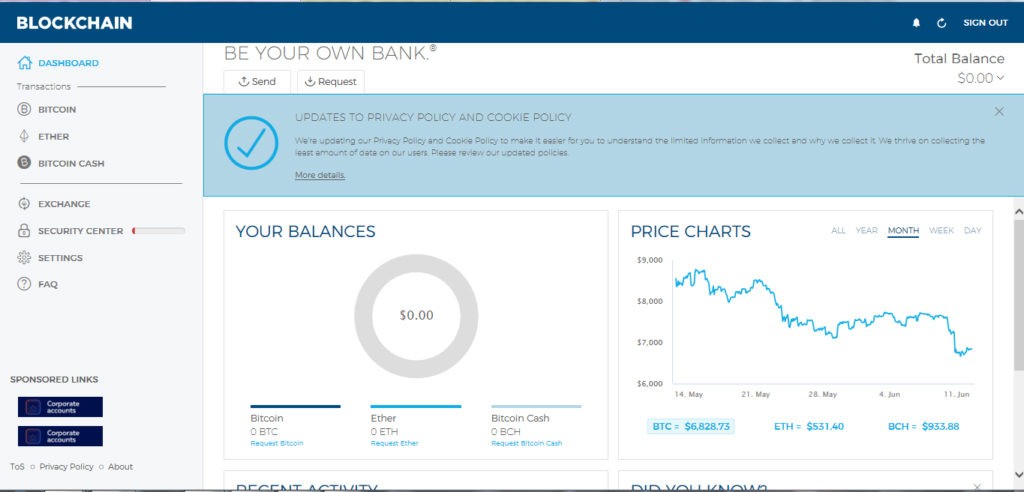
Task: Click the scrollbar down arrow
Action: (1018, 475)
